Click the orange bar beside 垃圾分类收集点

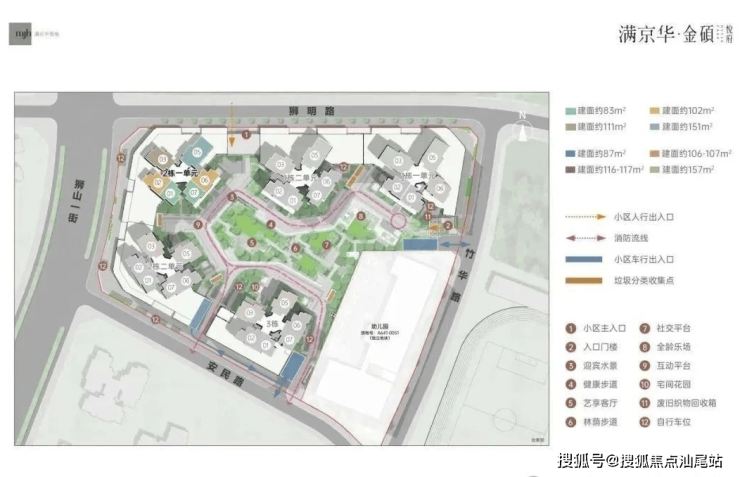point(584,281)
